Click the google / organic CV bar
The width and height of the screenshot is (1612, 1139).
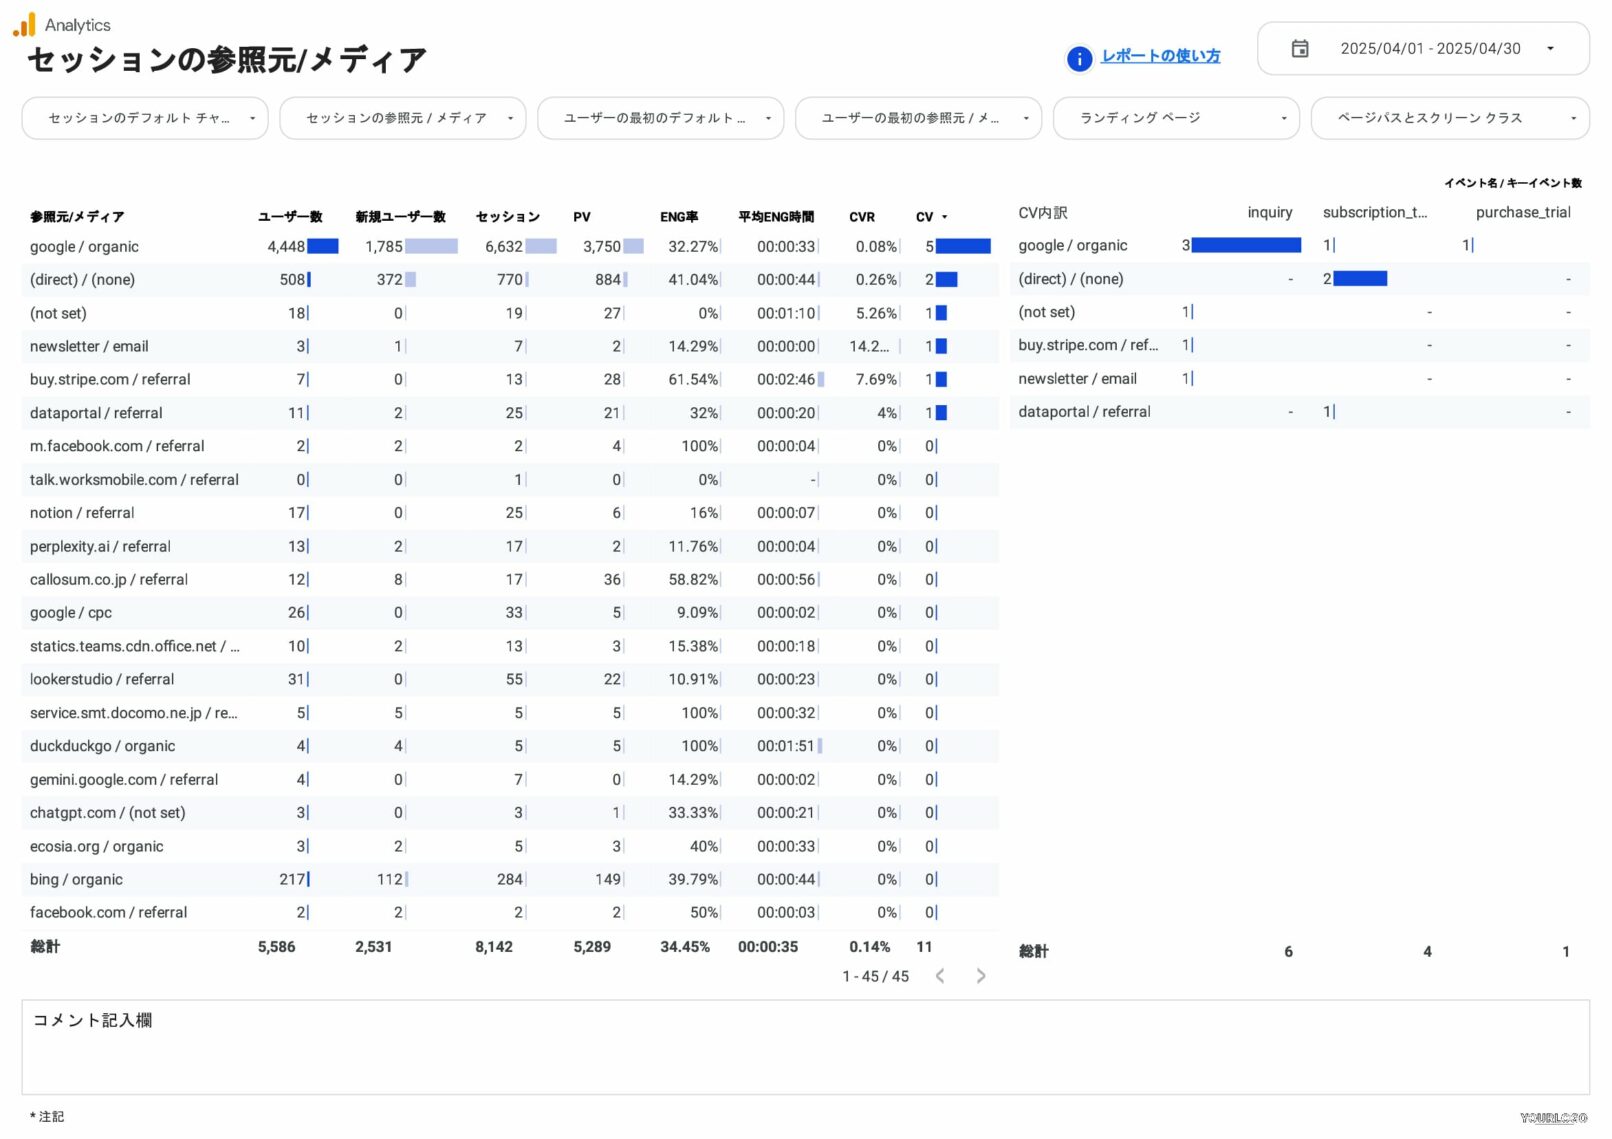(962, 247)
